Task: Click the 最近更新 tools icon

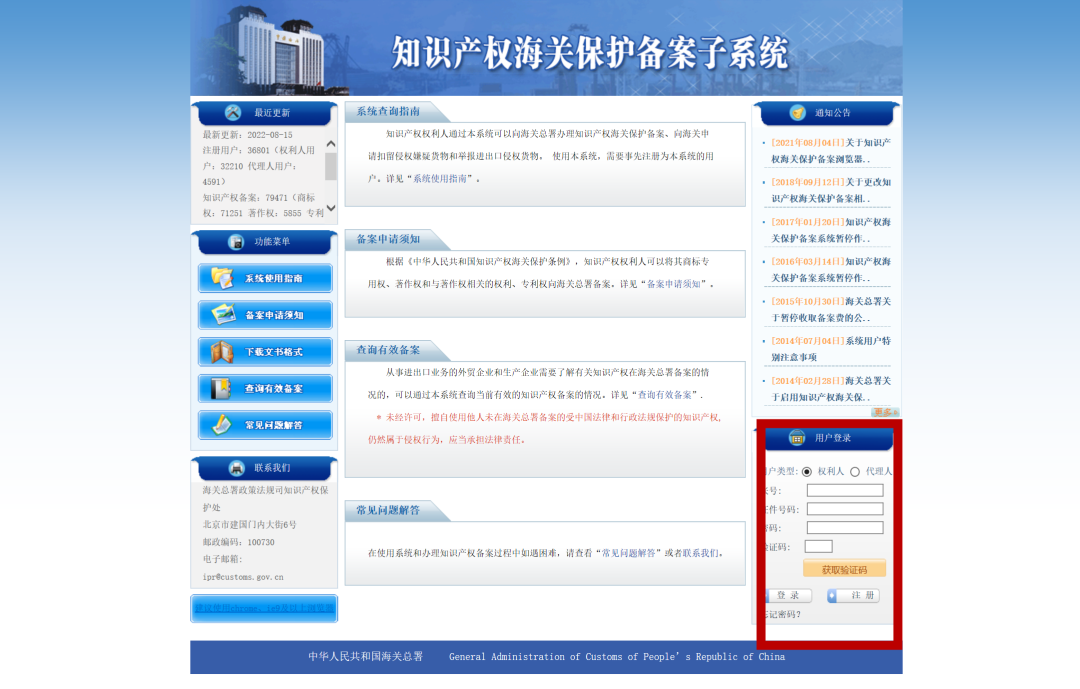Action: [x=233, y=113]
